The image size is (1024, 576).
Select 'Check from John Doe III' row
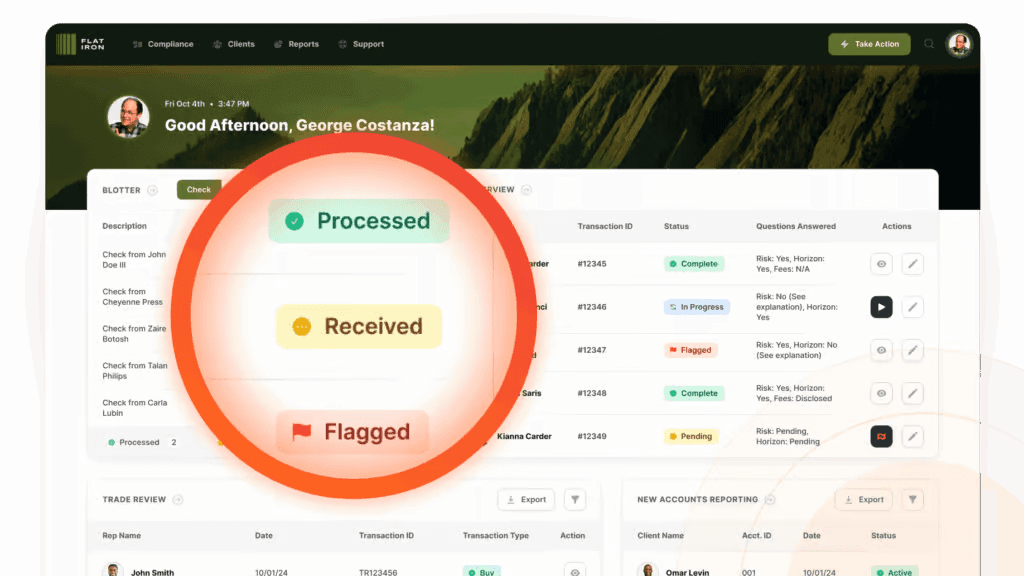click(135, 260)
